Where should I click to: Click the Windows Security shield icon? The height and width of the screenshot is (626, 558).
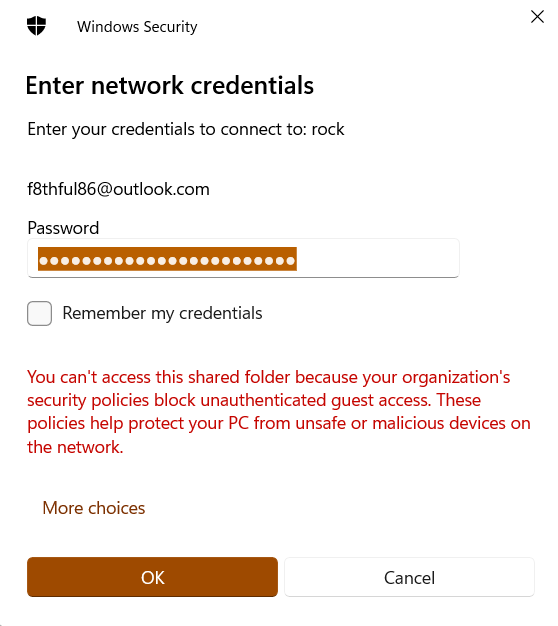(x=36, y=26)
